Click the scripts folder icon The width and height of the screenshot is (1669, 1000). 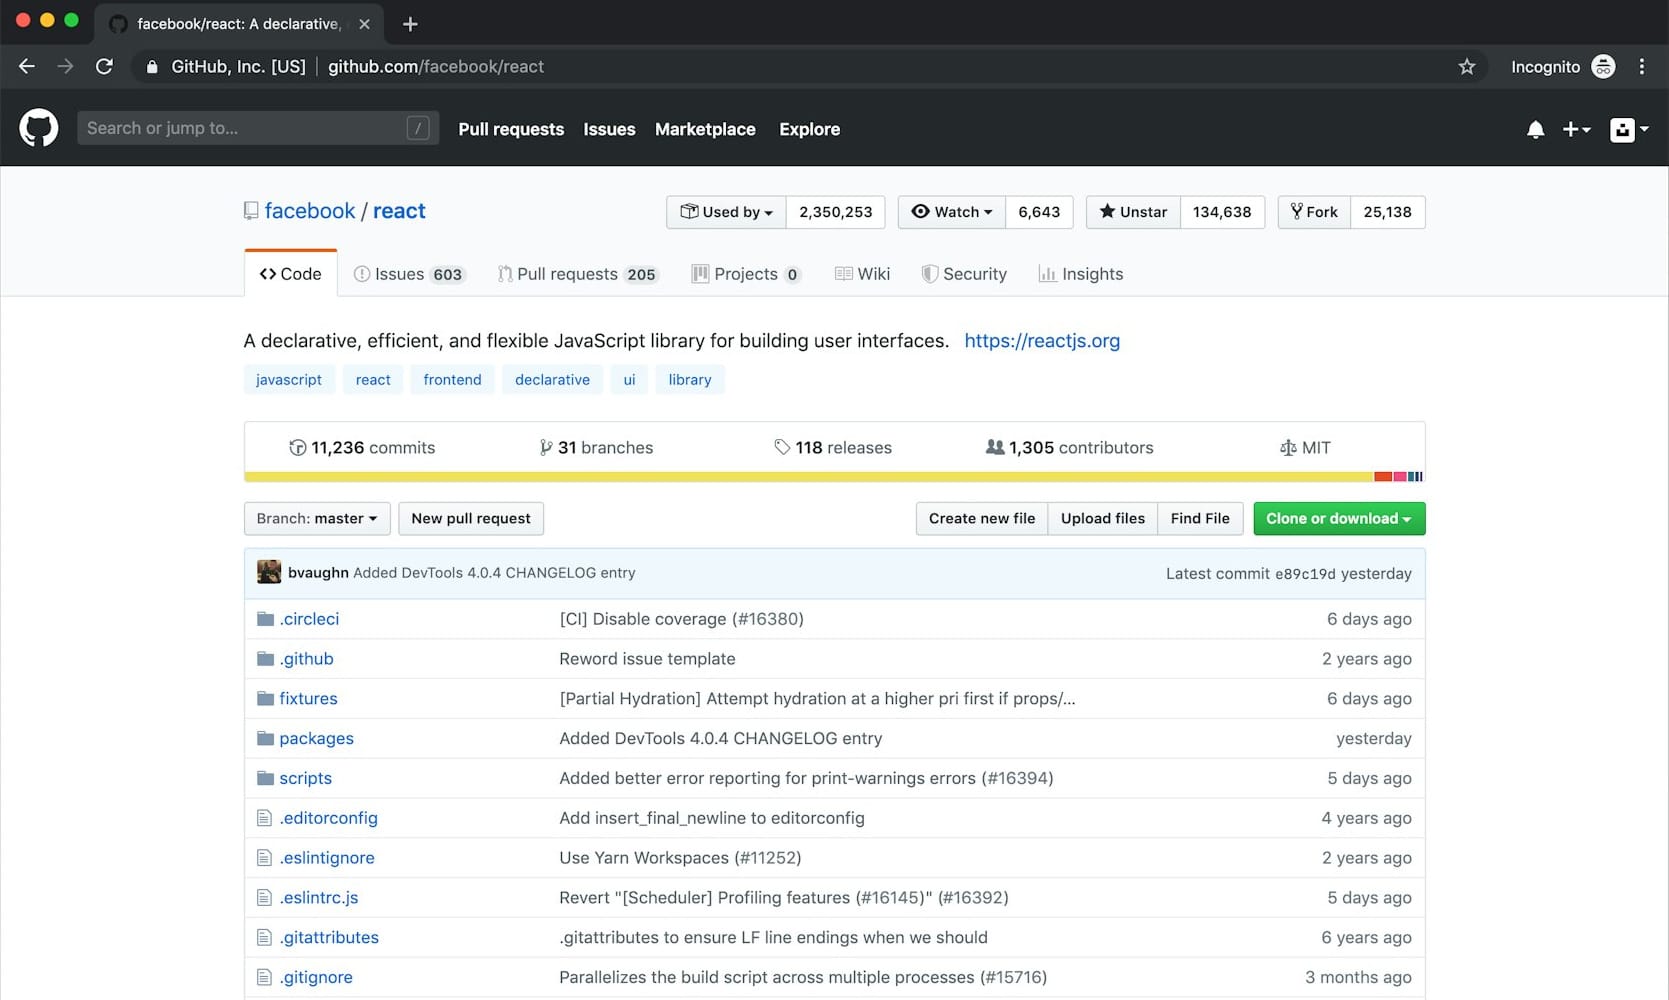click(265, 778)
